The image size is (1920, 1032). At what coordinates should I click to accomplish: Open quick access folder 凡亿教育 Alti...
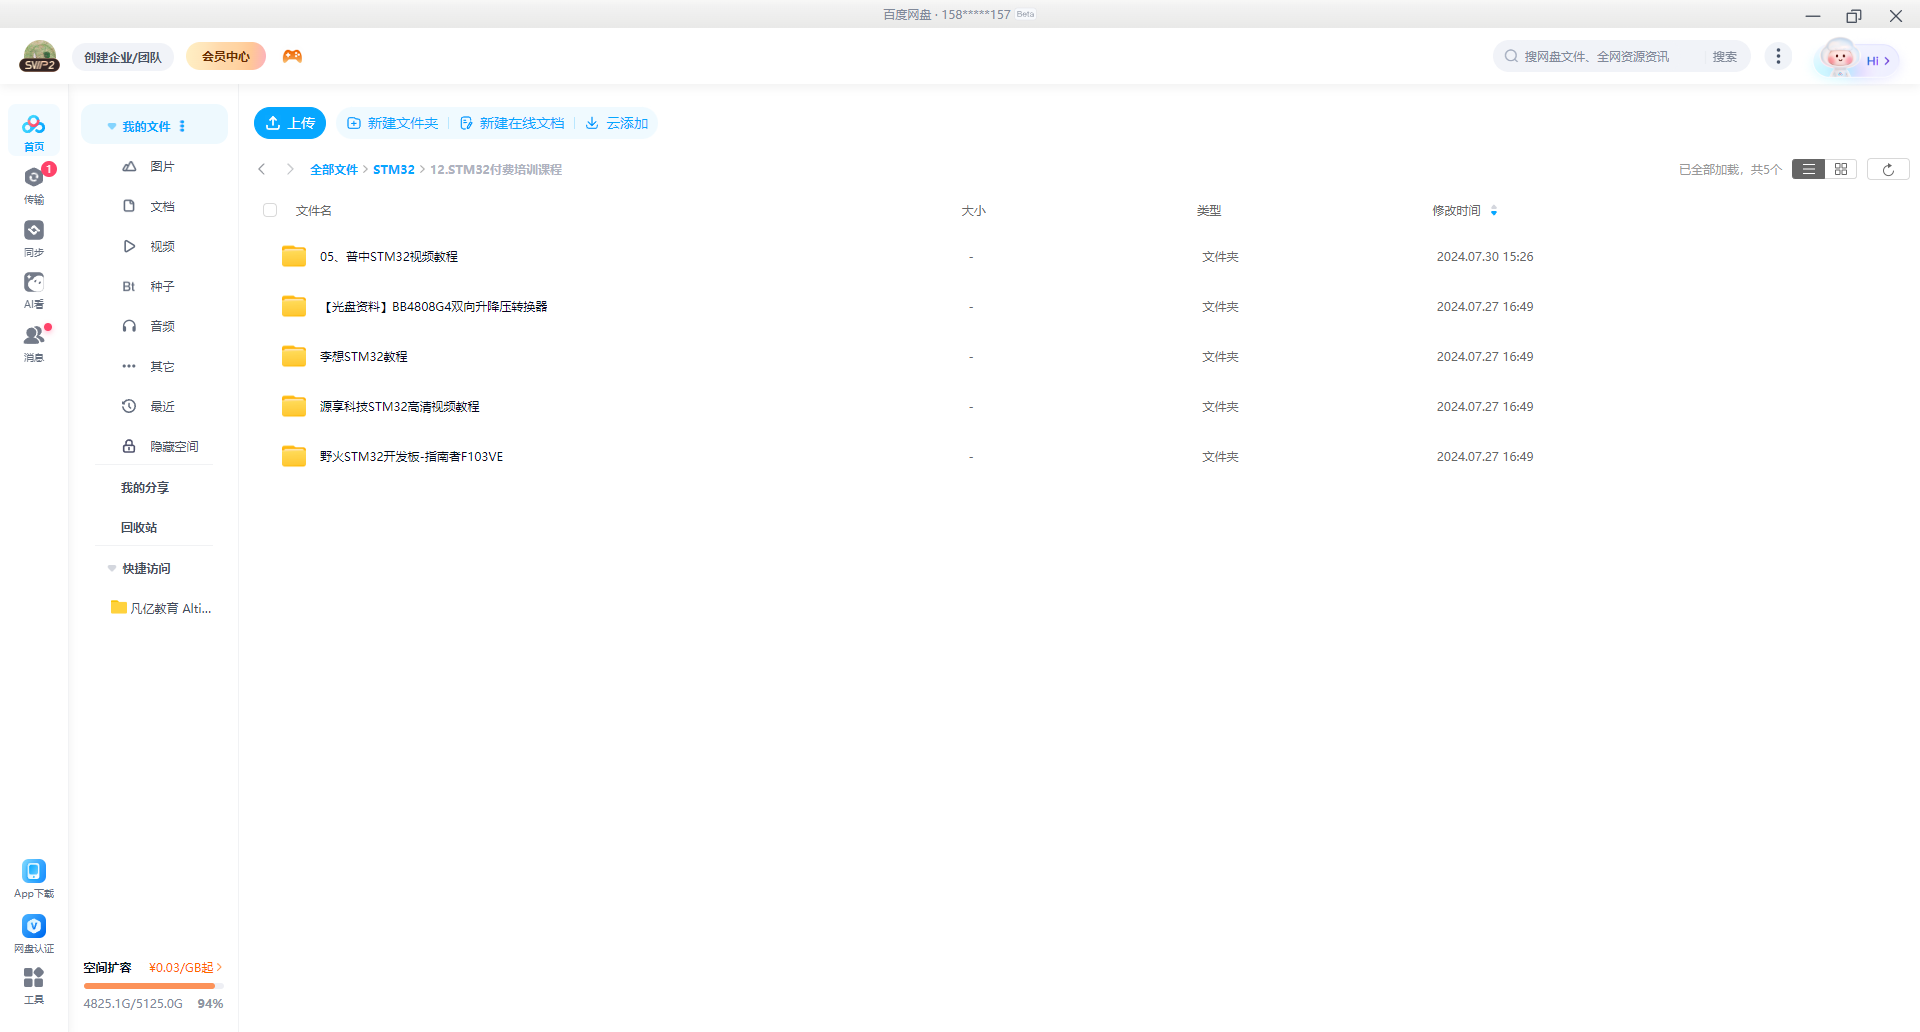[x=161, y=608]
